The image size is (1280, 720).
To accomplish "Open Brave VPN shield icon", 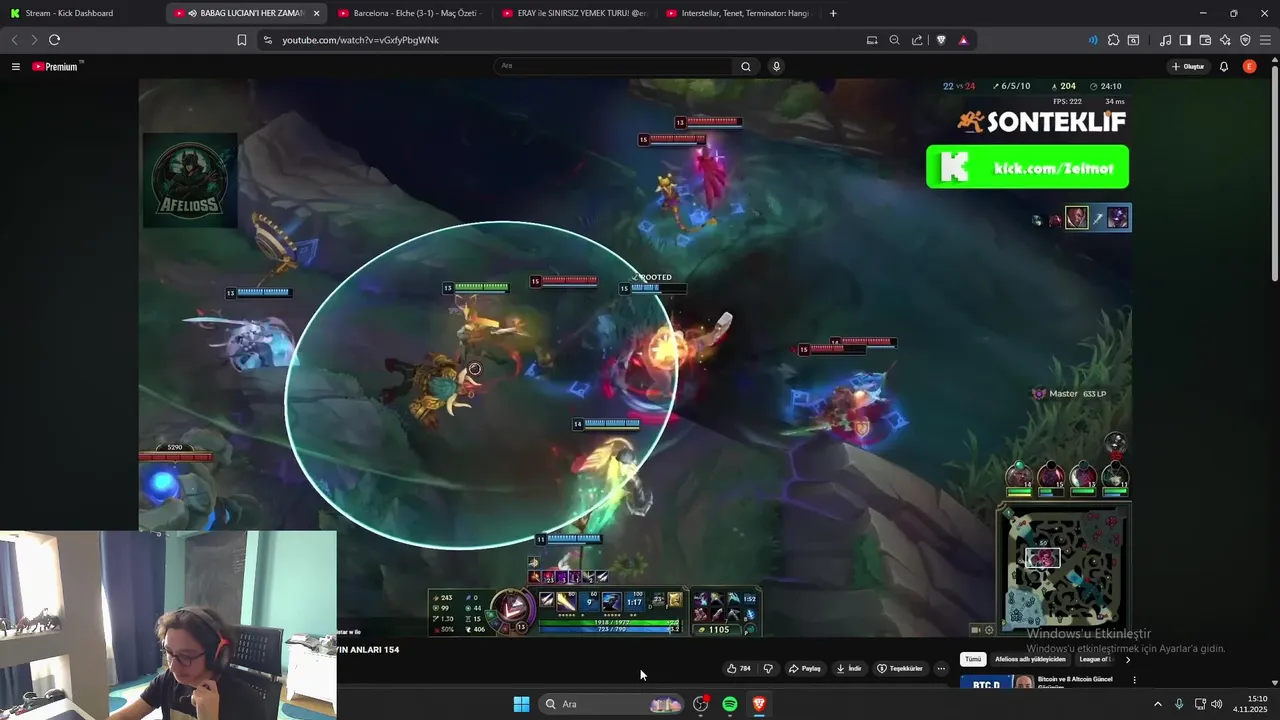I will (x=1245, y=40).
